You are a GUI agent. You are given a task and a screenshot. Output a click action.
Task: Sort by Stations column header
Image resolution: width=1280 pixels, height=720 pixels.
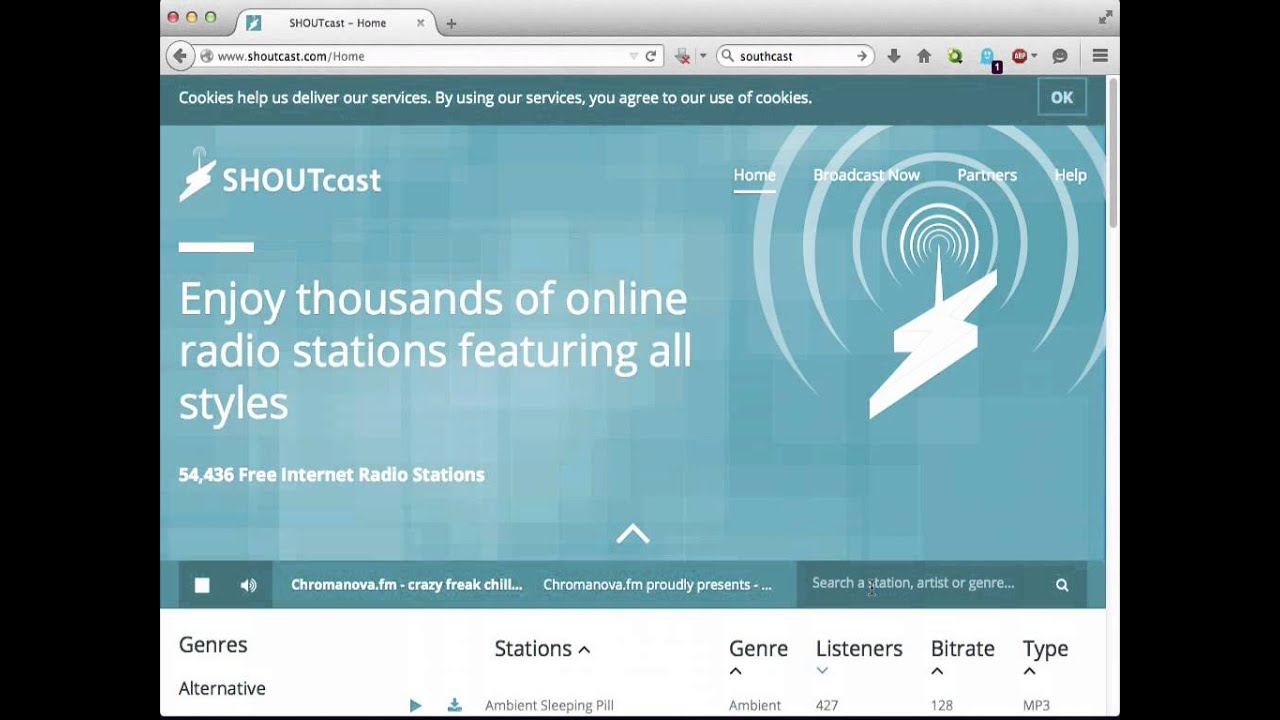tap(542, 648)
